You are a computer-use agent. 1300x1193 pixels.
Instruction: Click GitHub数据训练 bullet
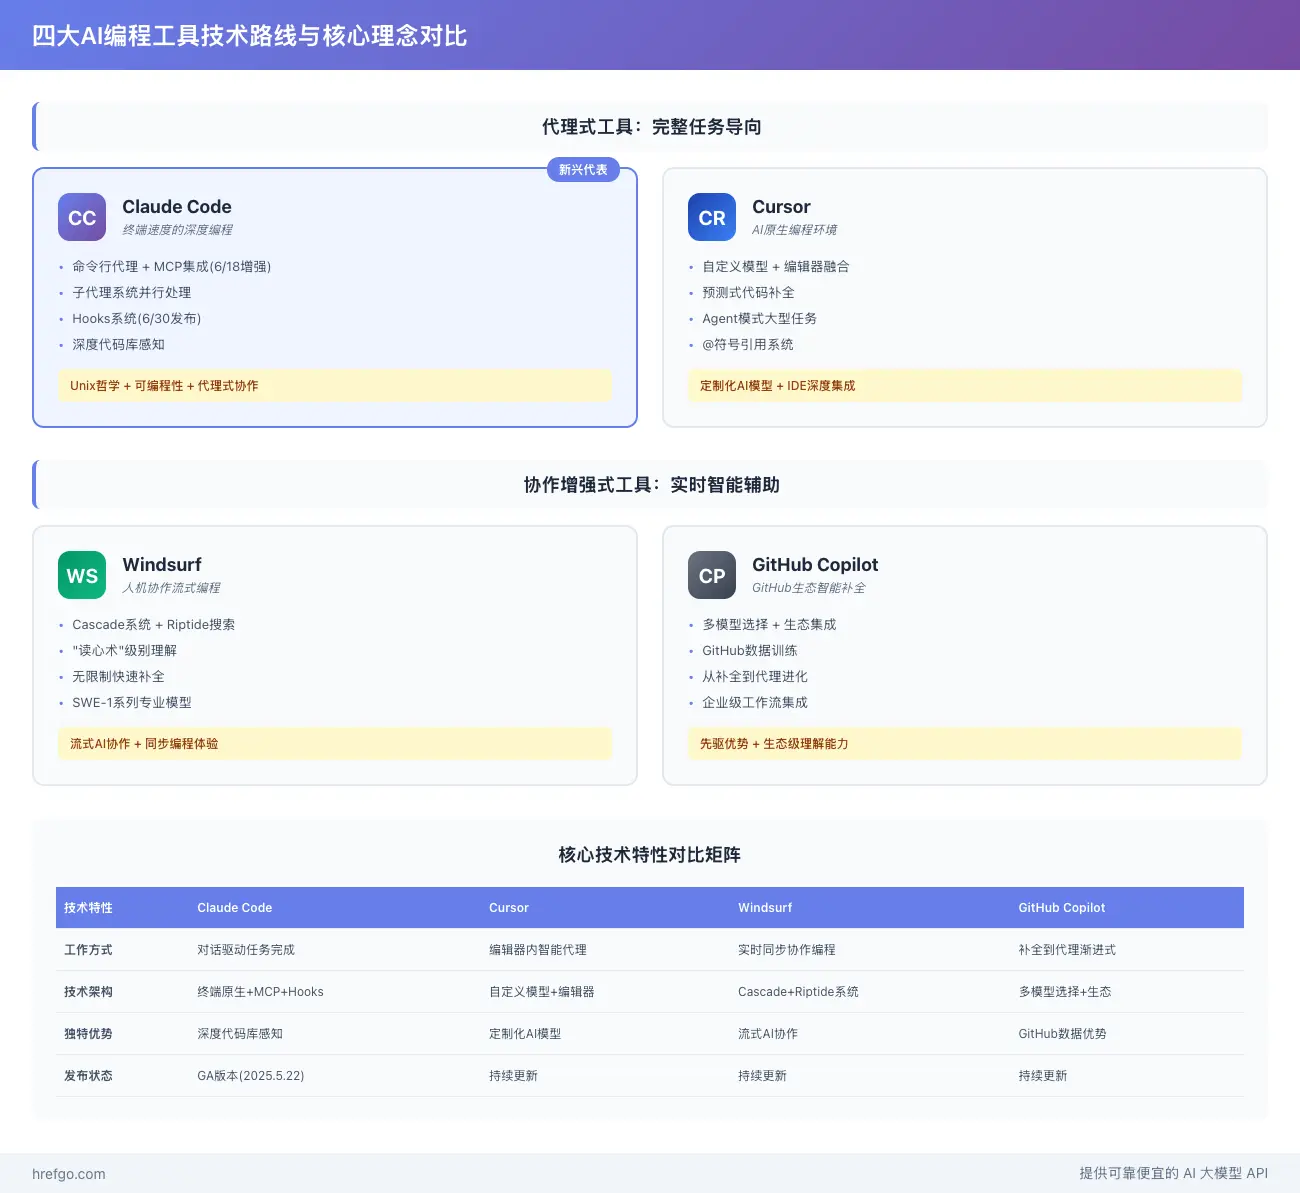(x=750, y=650)
